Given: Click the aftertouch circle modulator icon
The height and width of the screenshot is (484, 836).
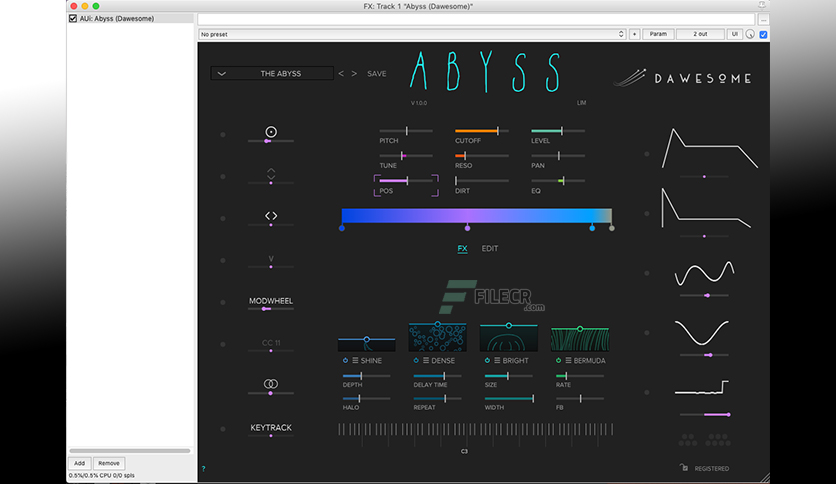Looking at the screenshot, I should pyautogui.click(x=271, y=132).
